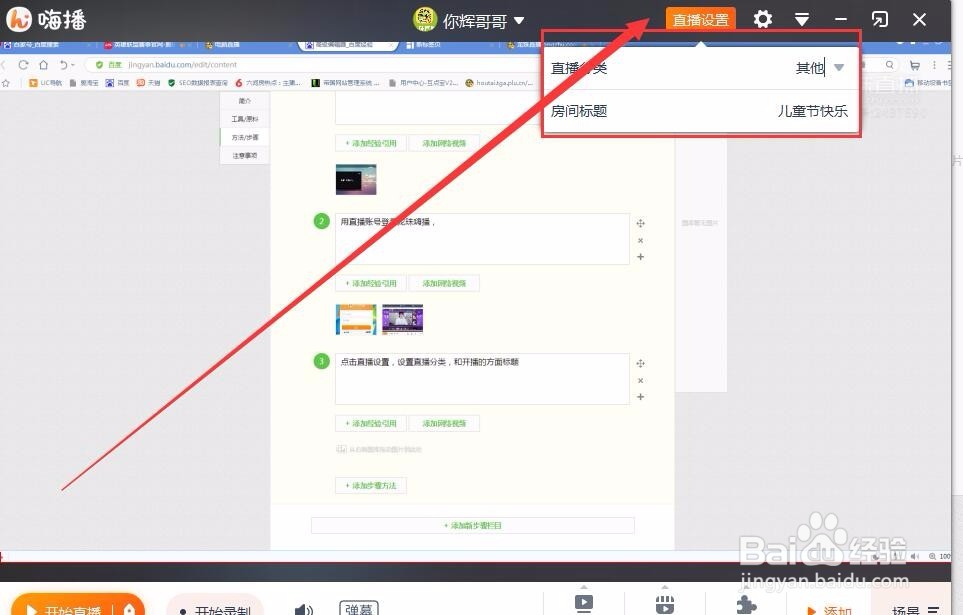Click 添加网络视频 under step 3
963x615 pixels.
click(444, 423)
